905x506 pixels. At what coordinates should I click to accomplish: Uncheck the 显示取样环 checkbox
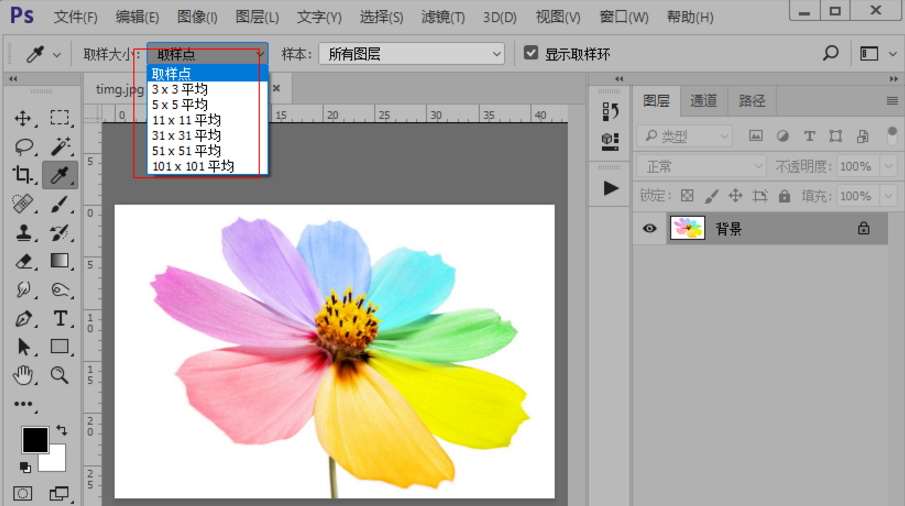(x=532, y=53)
